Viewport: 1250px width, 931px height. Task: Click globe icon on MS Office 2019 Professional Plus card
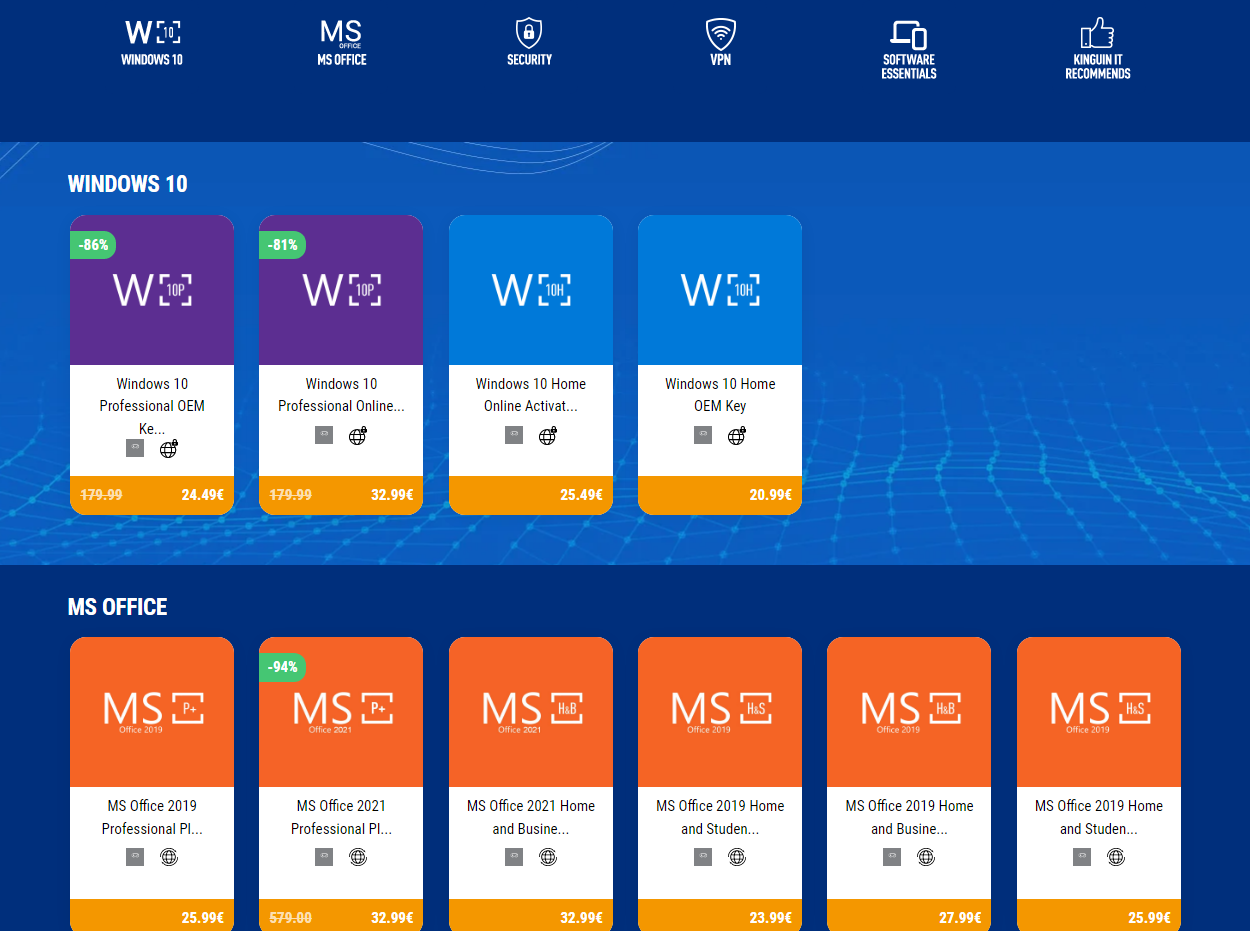click(169, 857)
